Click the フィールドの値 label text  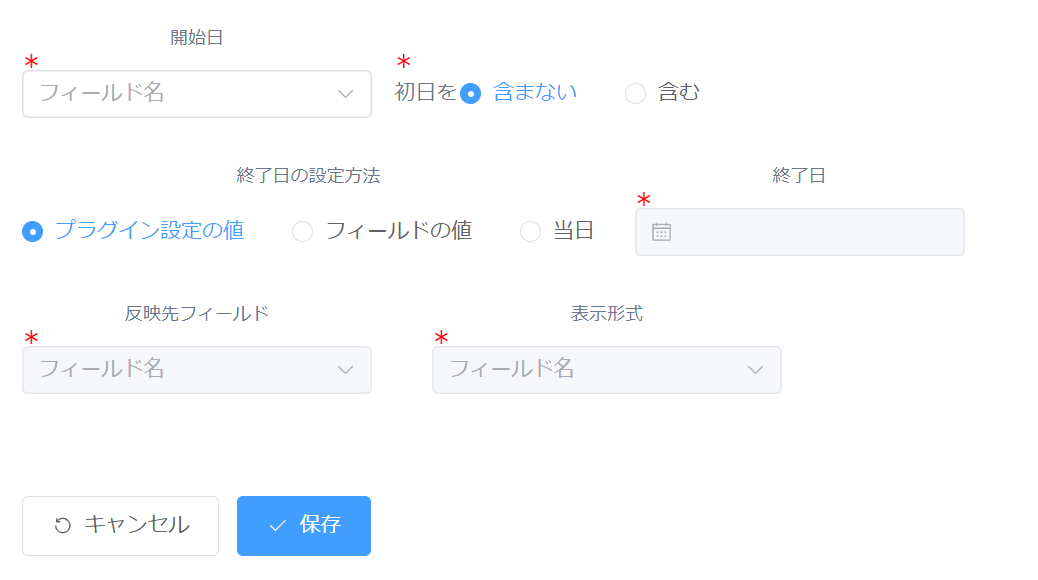(x=399, y=230)
